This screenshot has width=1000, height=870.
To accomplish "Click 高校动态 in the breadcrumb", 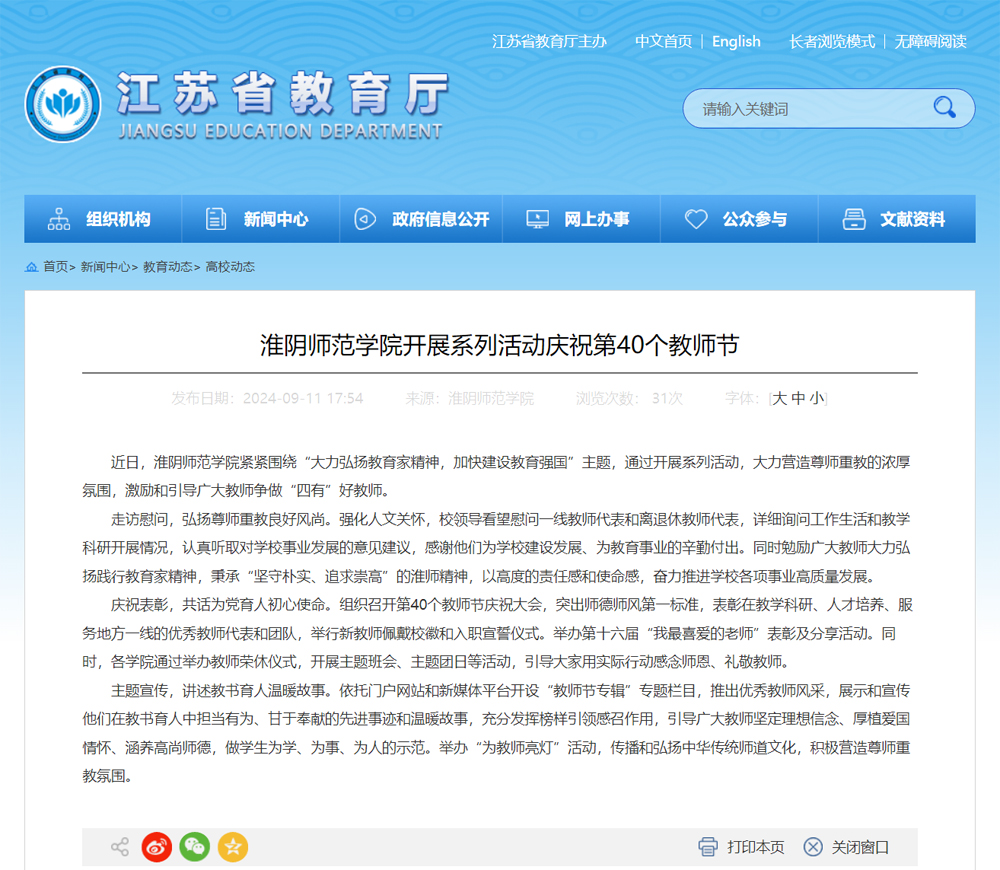I will pyautogui.click(x=230, y=267).
